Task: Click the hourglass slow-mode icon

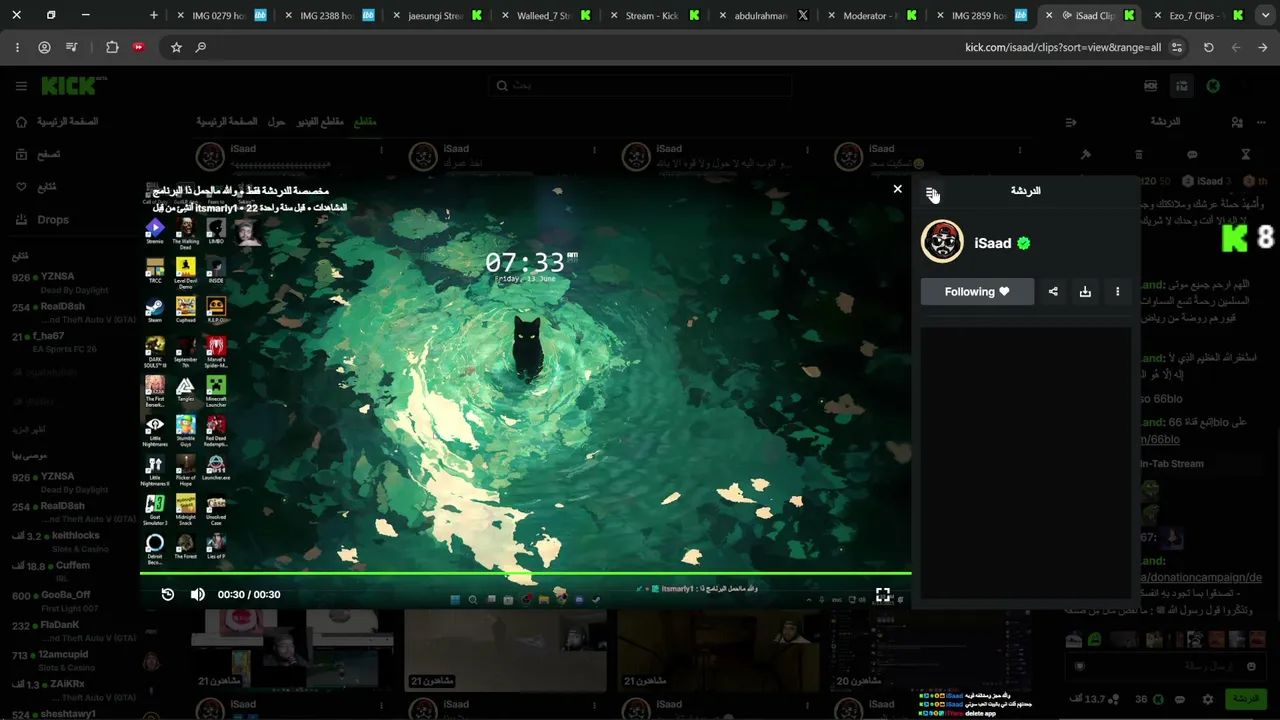Action: click(1245, 155)
